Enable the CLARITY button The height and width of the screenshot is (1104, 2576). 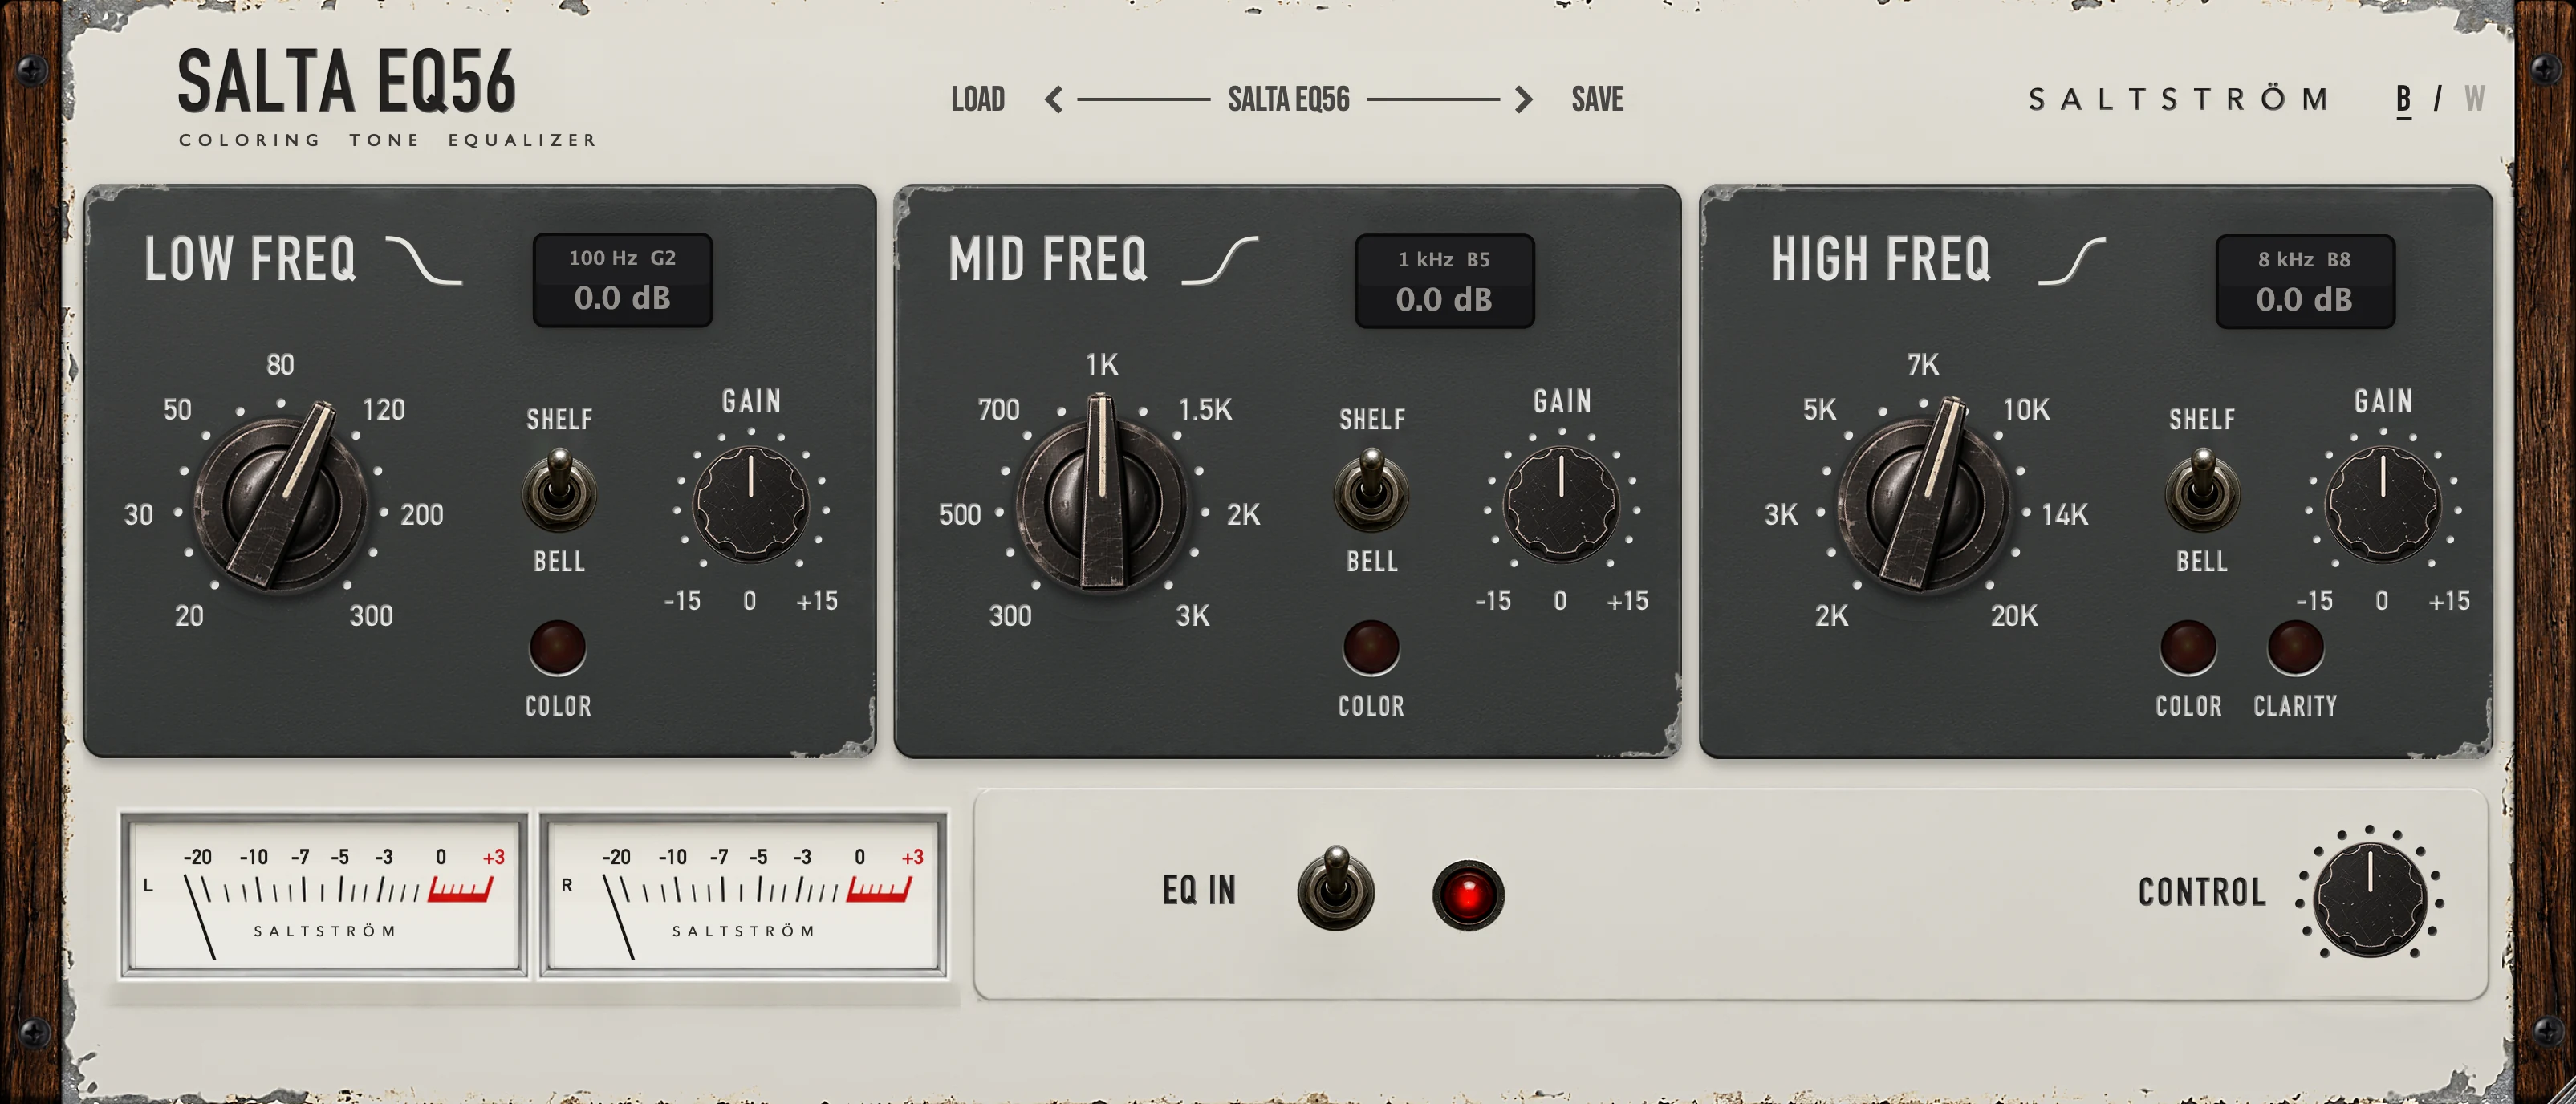coord(2295,648)
